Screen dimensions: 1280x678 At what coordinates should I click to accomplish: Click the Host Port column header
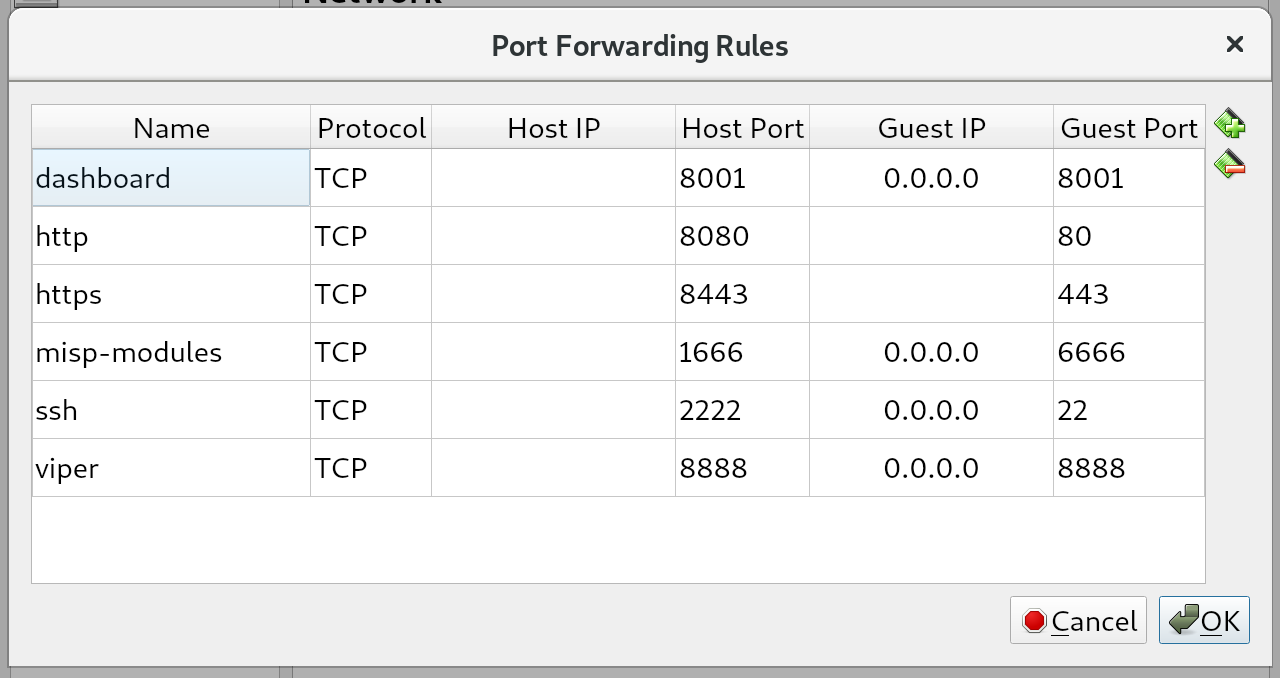pyautogui.click(x=742, y=128)
